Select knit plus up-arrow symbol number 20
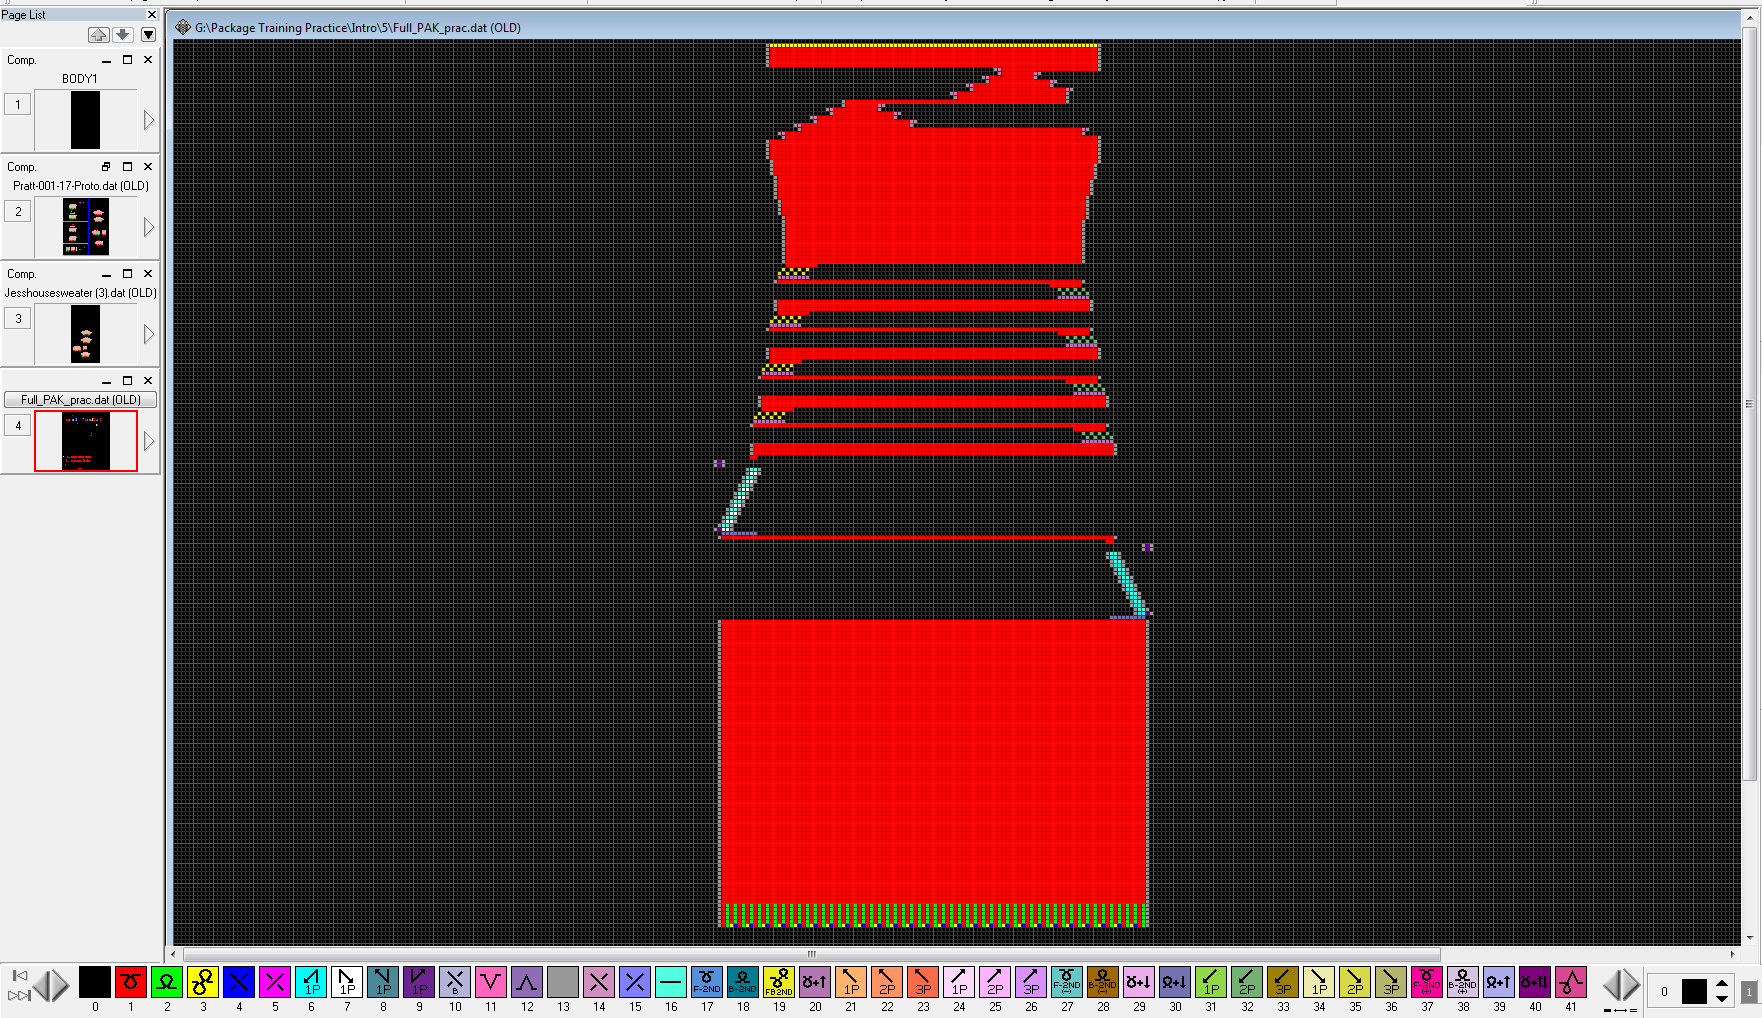This screenshot has height=1018, width=1762. [x=815, y=983]
